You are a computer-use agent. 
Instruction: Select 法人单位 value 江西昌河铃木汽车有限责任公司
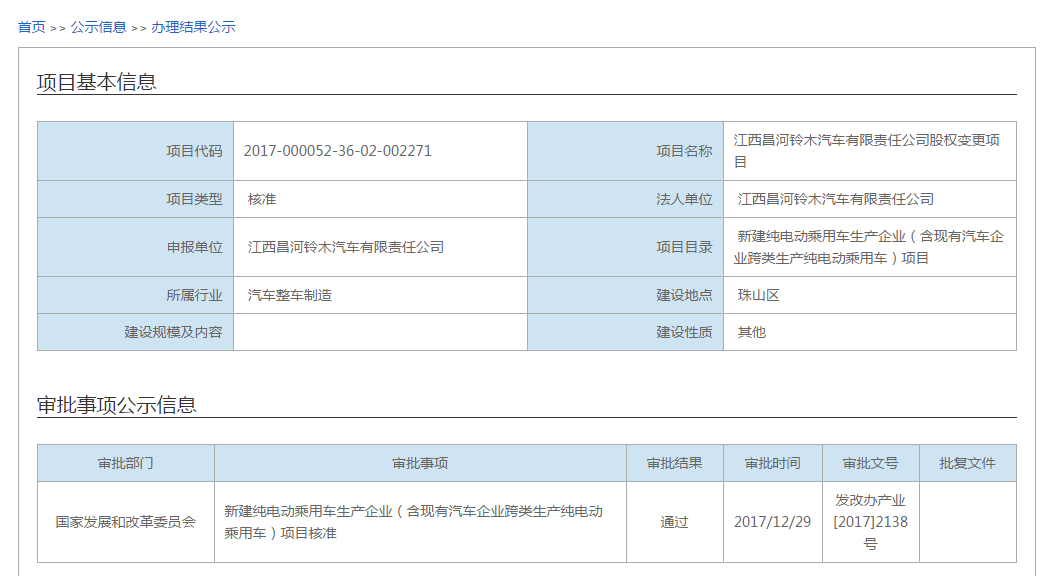835,199
